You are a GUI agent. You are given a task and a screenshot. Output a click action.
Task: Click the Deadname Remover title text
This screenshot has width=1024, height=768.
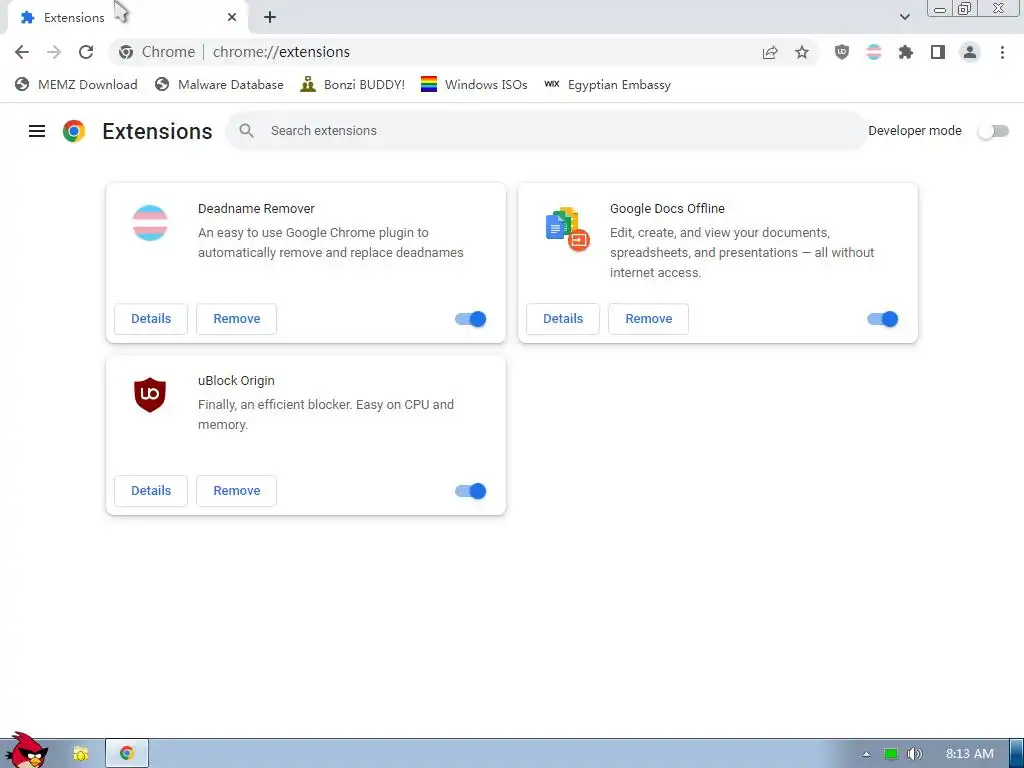pos(256,209)
